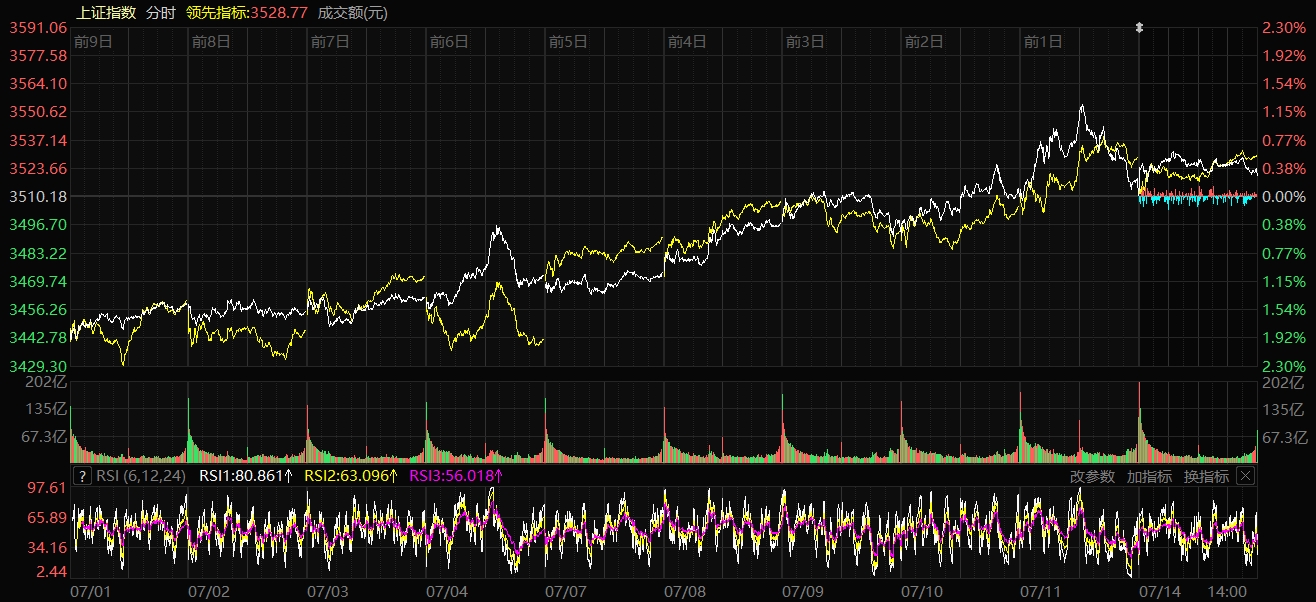The image size is (1316, 602).
Task: Click the RSI help question mark icon
Action: tap(82, 476)
